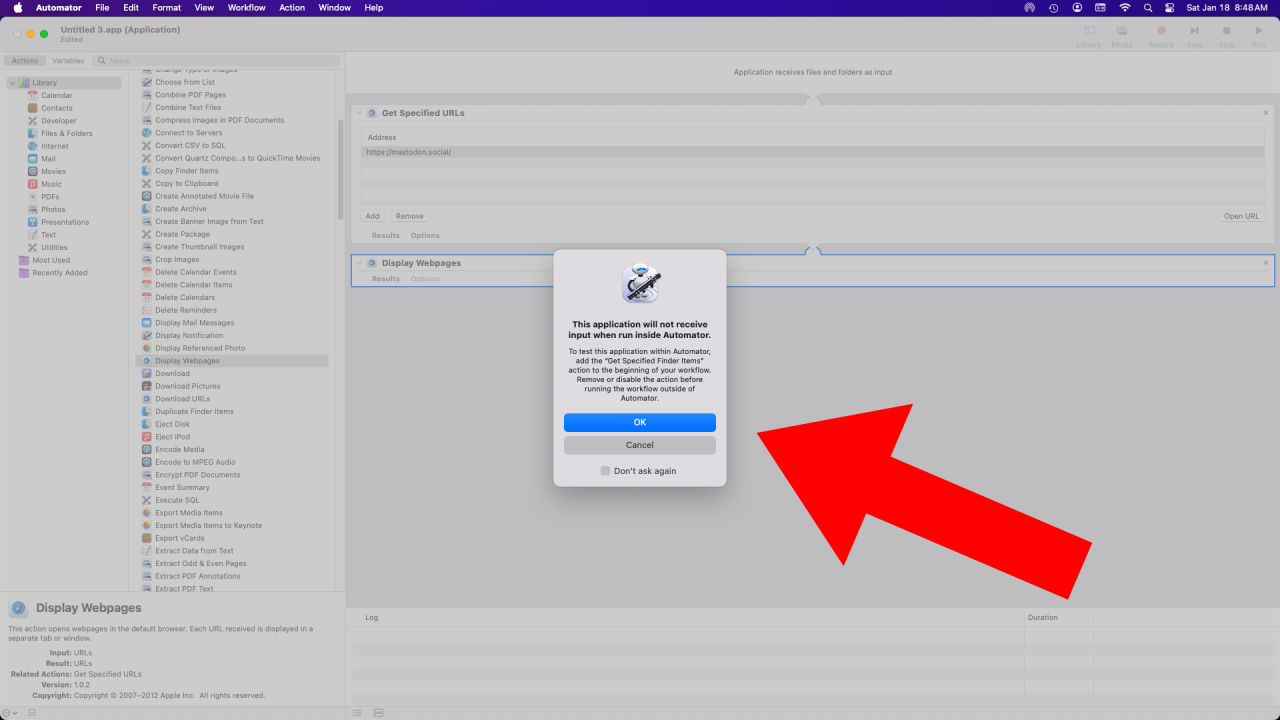Image resolution: width=1280 pixels, height=720 pixels.
Task: Check the Don't ask again box
Action: point(604,470)
